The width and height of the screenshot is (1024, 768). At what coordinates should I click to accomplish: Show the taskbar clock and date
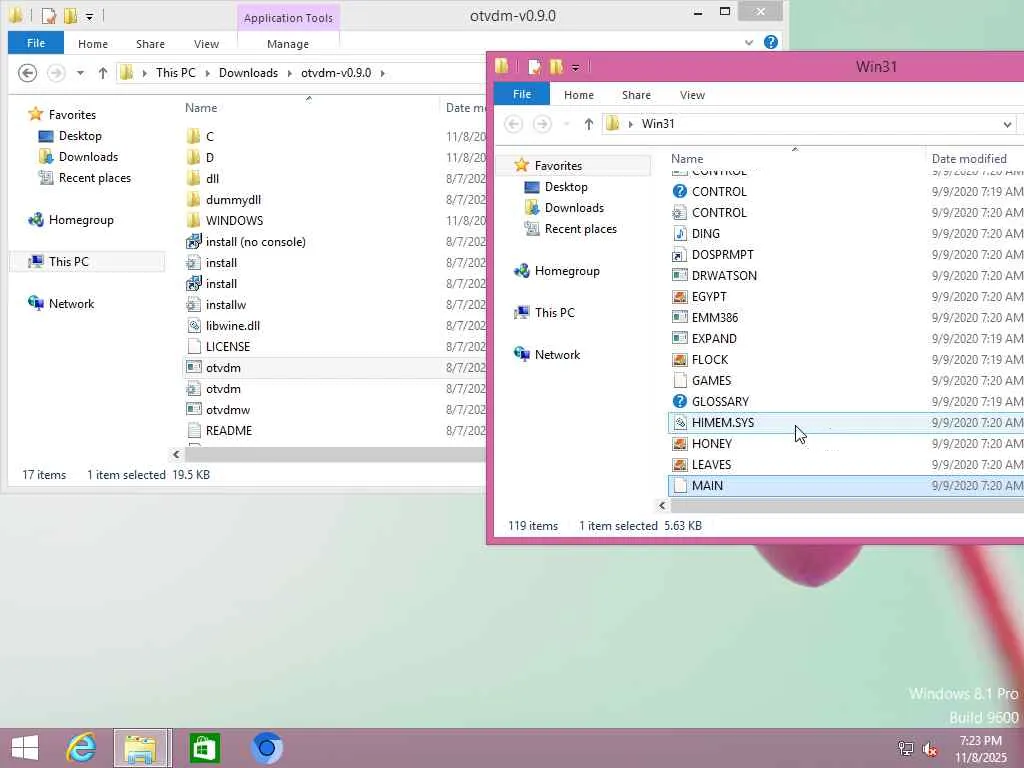coord(980,749)
